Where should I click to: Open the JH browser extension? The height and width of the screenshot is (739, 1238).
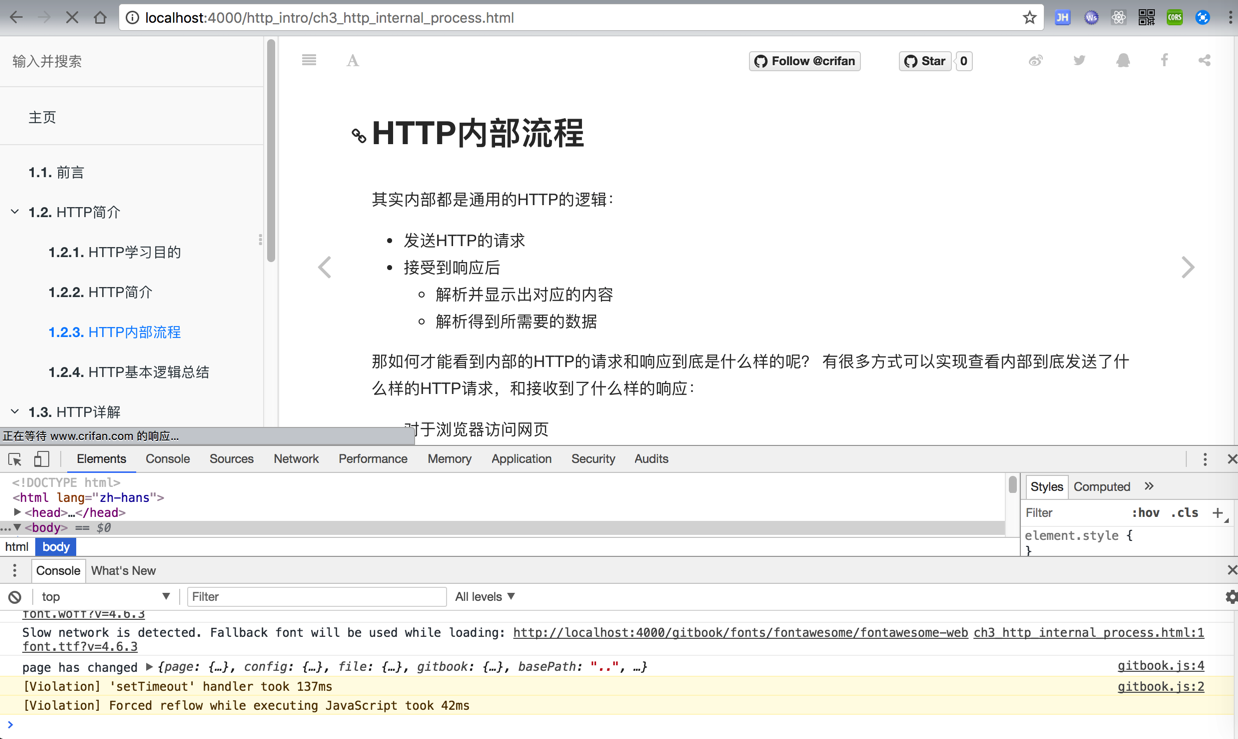1063,18
